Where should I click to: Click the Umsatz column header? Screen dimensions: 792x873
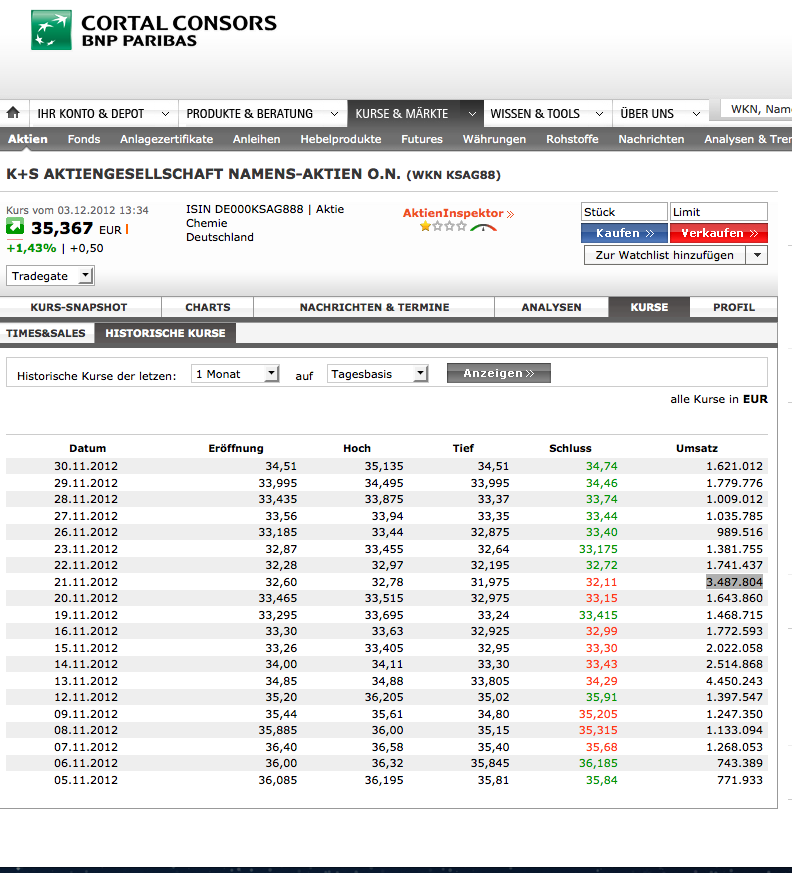point(697,448)
